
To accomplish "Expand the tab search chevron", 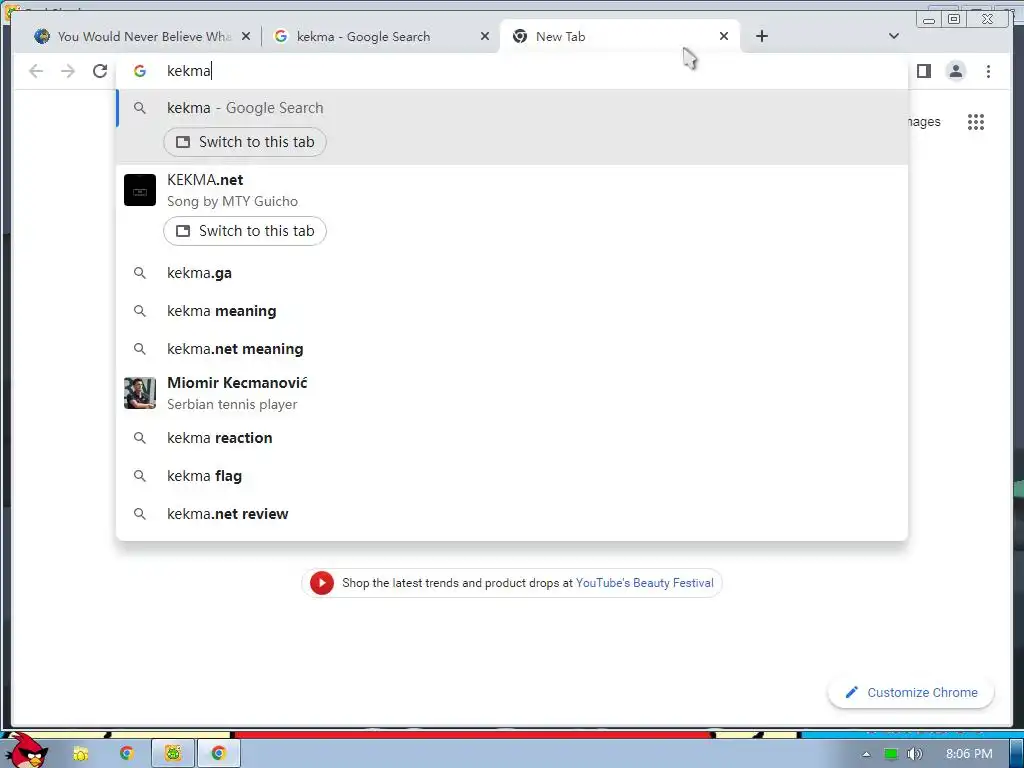I will tap(894, 36).
